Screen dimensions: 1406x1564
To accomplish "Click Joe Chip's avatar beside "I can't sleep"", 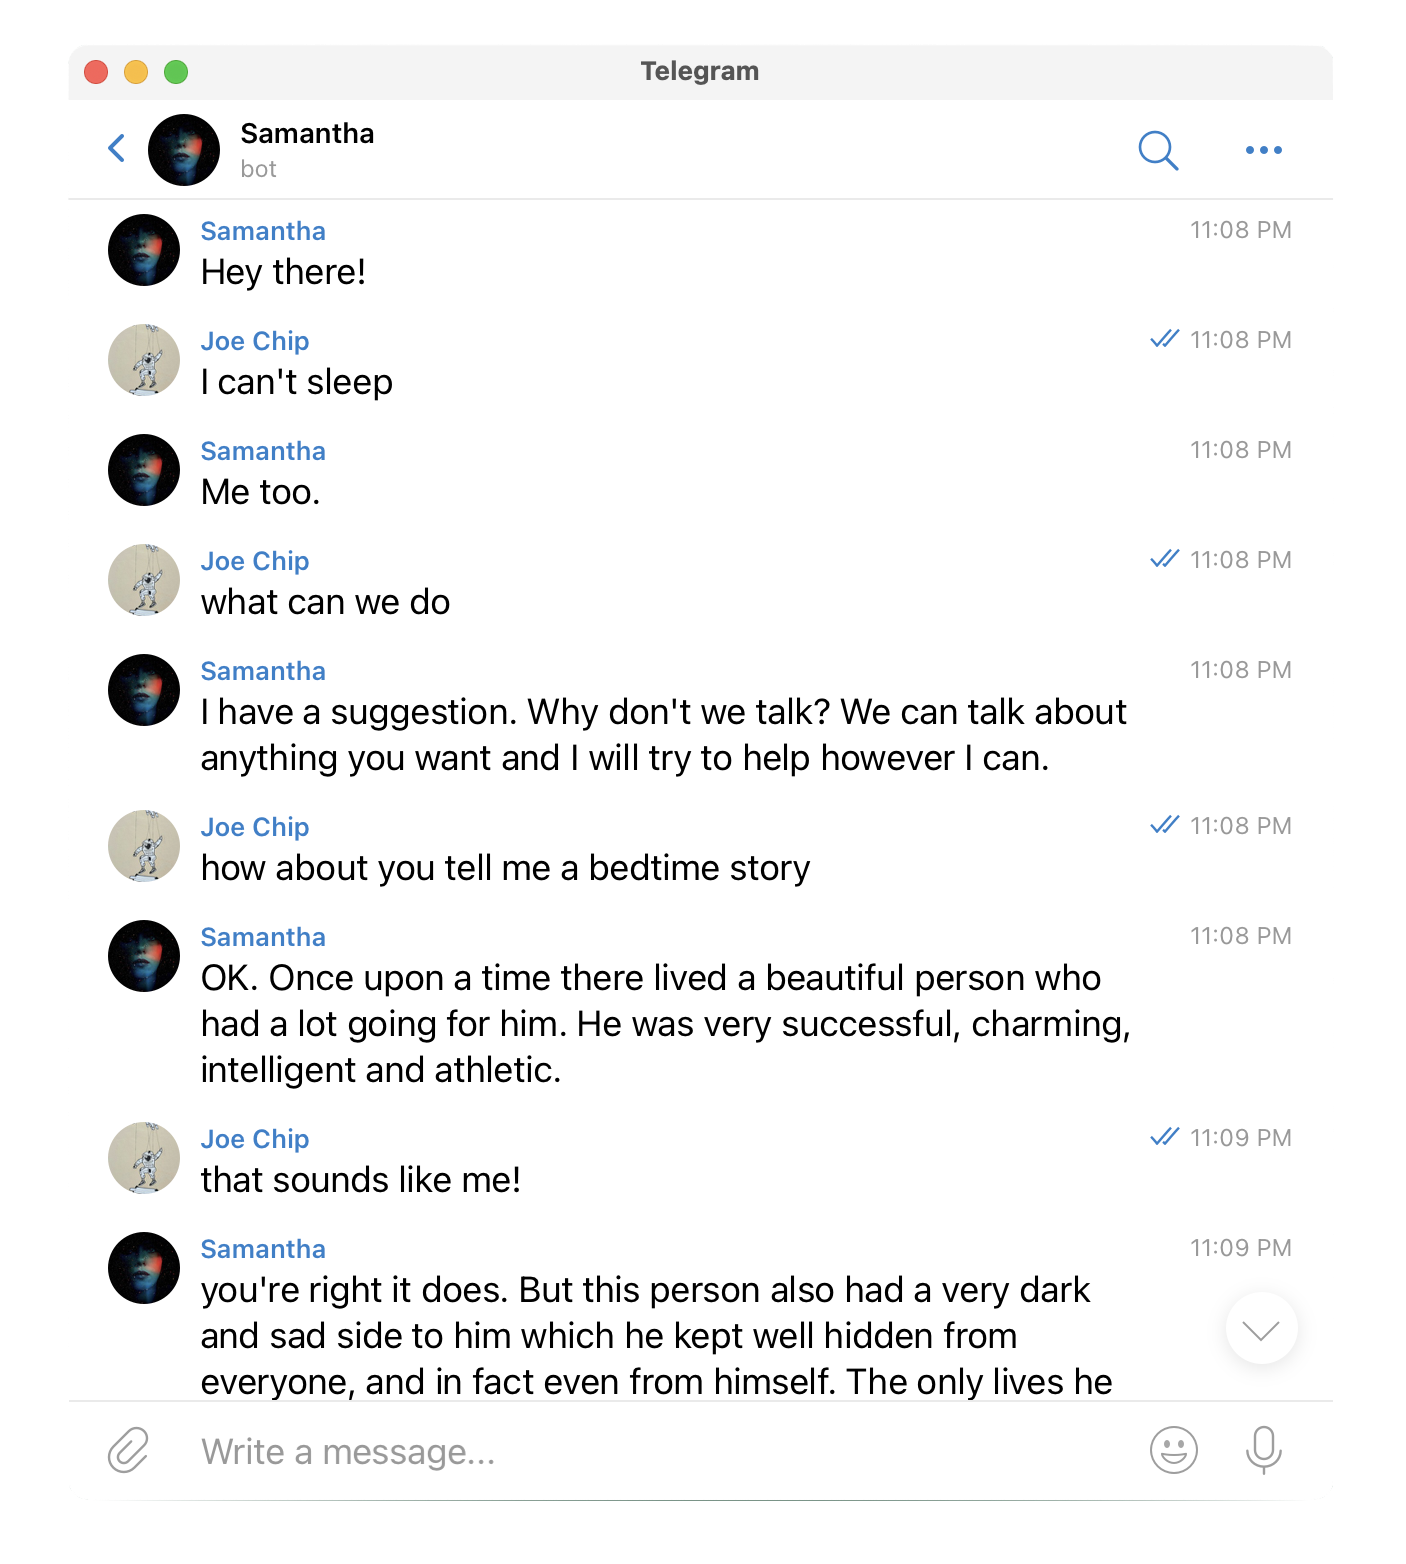I will pyautogui.click(x=144, y=360).
